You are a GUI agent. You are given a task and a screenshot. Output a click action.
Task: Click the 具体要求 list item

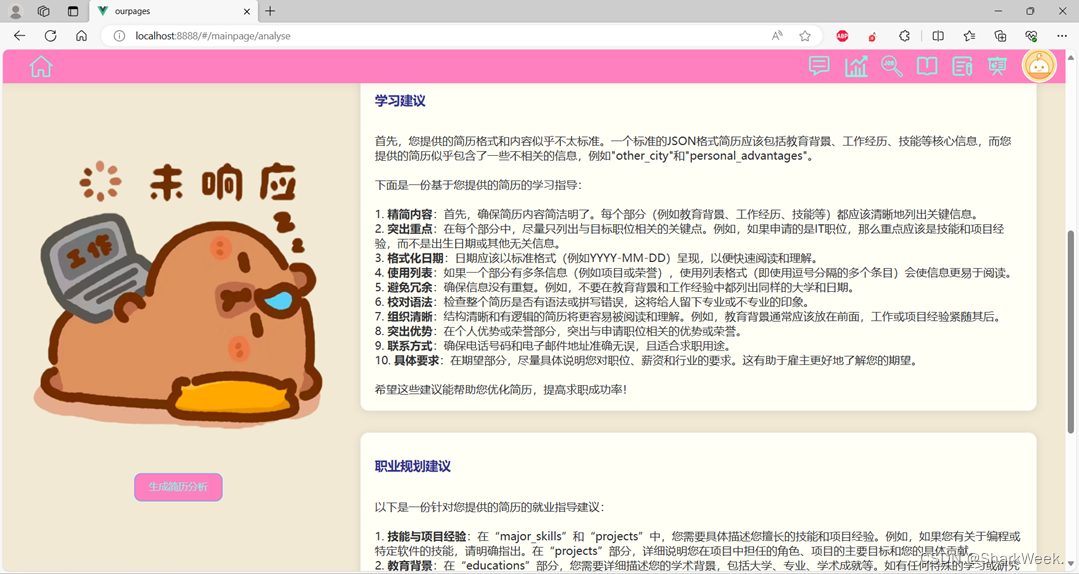(x=647, y=360)
